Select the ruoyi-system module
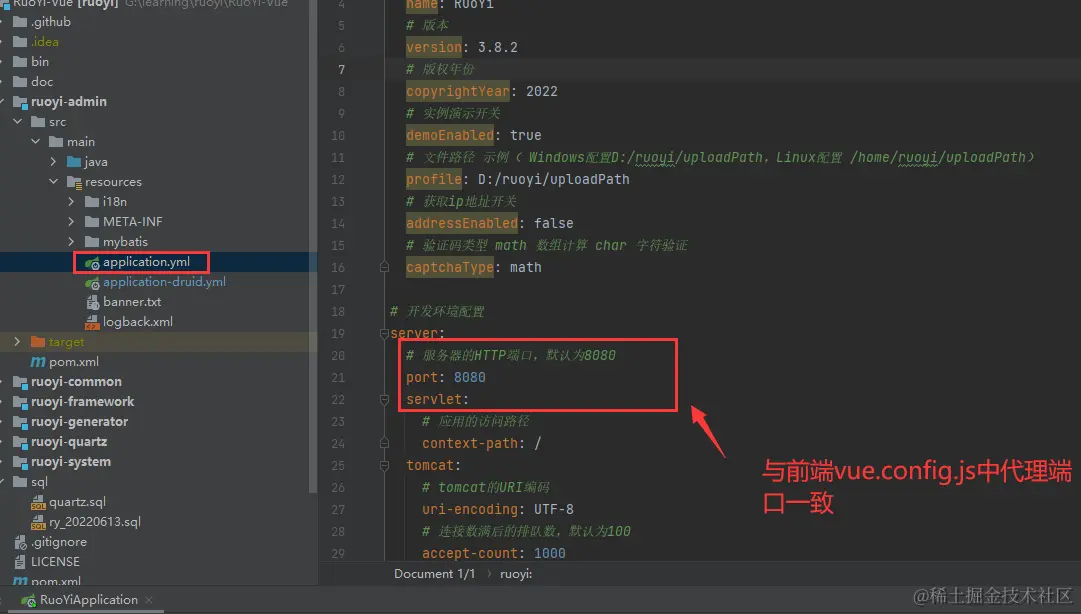The width and height of the screenshot is (1081, 614). click(x=70, y=462)
